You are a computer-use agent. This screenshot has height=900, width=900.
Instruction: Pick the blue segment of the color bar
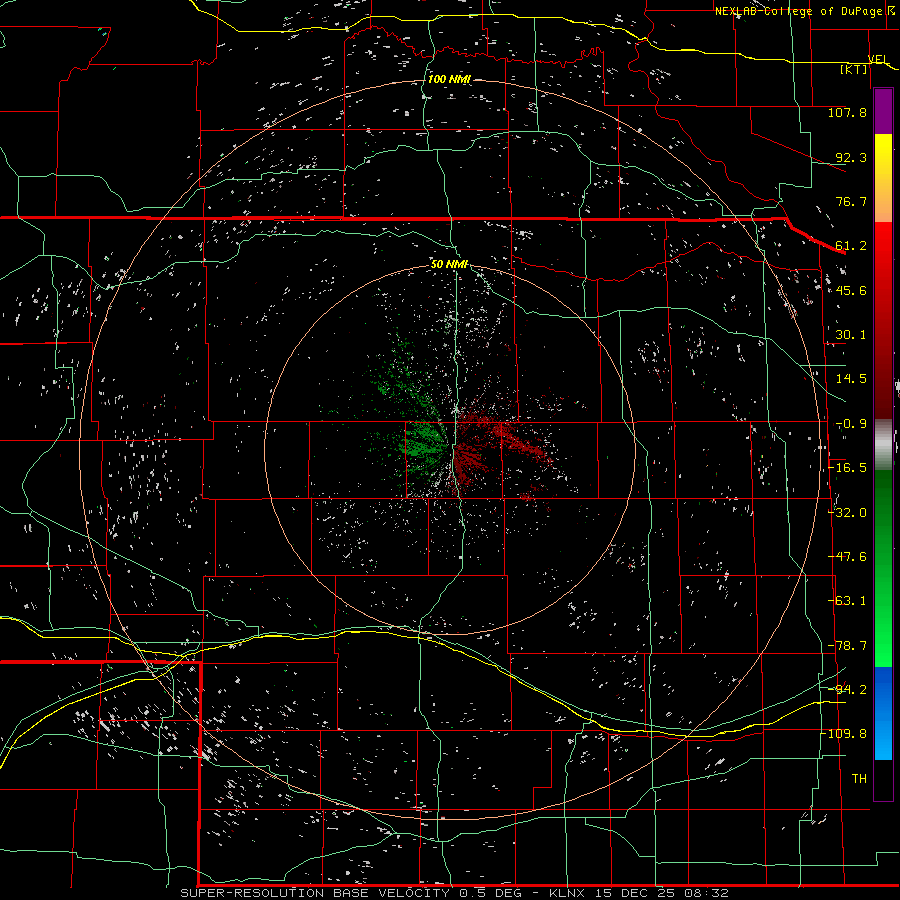pyautogui.click(x=883, y=713)
